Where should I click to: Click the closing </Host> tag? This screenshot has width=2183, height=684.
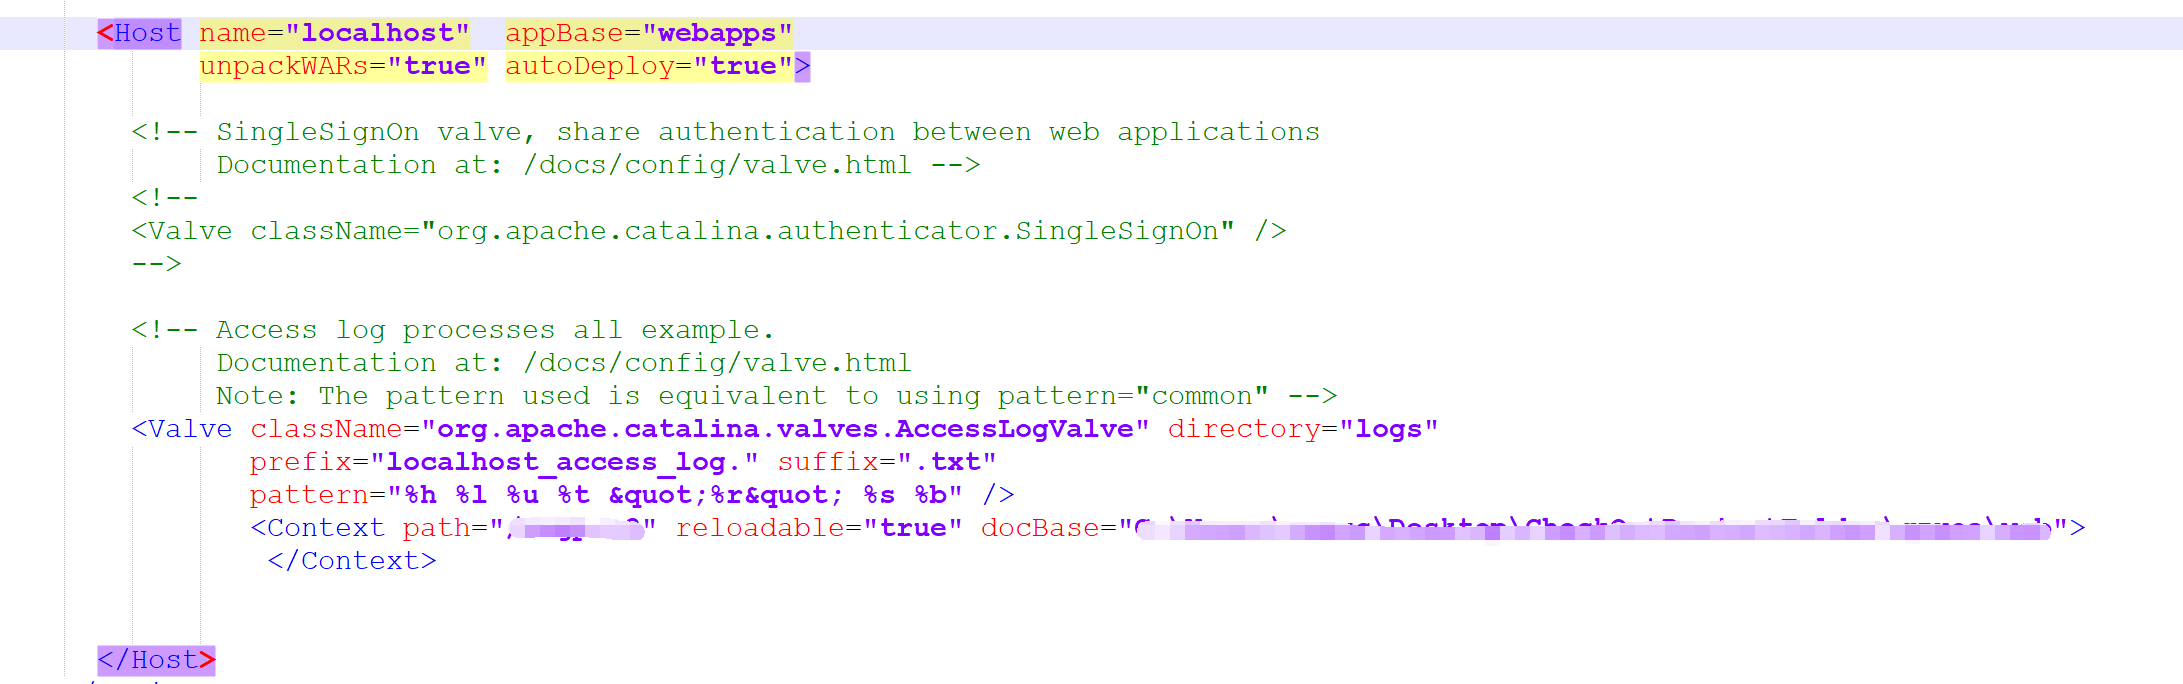click(157, 660)
